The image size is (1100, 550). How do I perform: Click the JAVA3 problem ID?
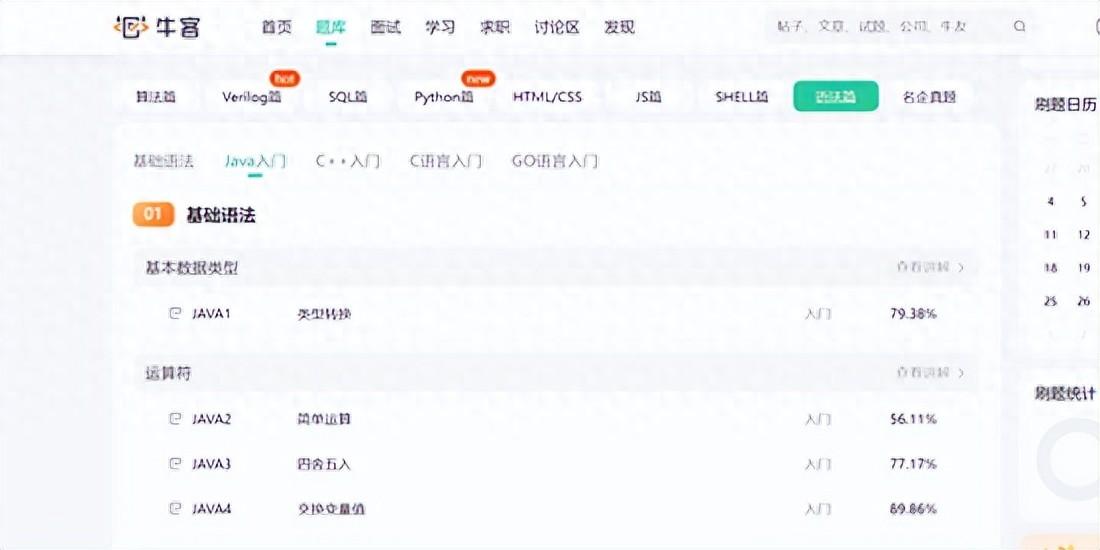pos(211,464)
